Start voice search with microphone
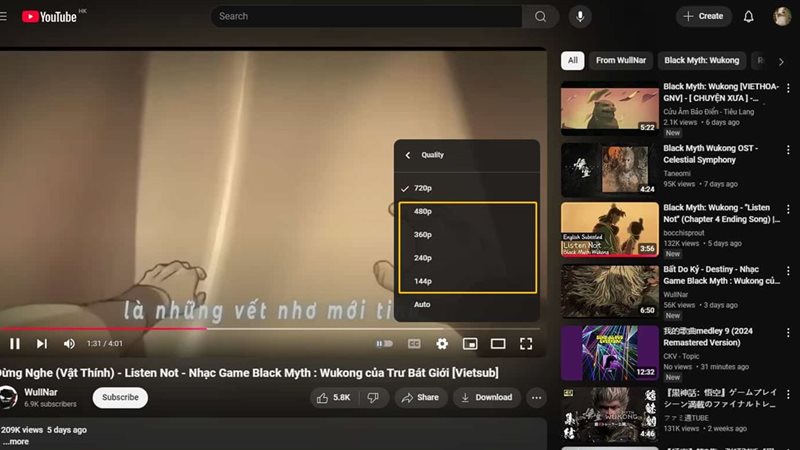This screenshot has height=450, width=800. click(580, 16)
